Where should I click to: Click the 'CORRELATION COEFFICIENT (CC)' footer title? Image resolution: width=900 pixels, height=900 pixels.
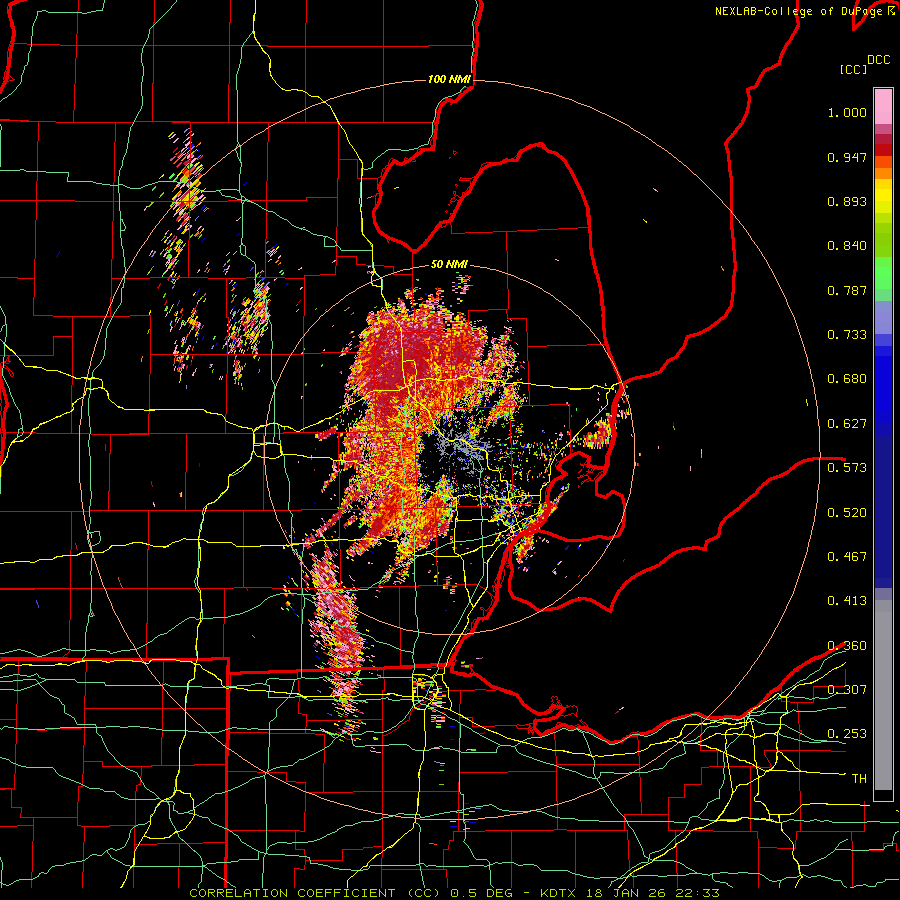[x=315, y=893]
